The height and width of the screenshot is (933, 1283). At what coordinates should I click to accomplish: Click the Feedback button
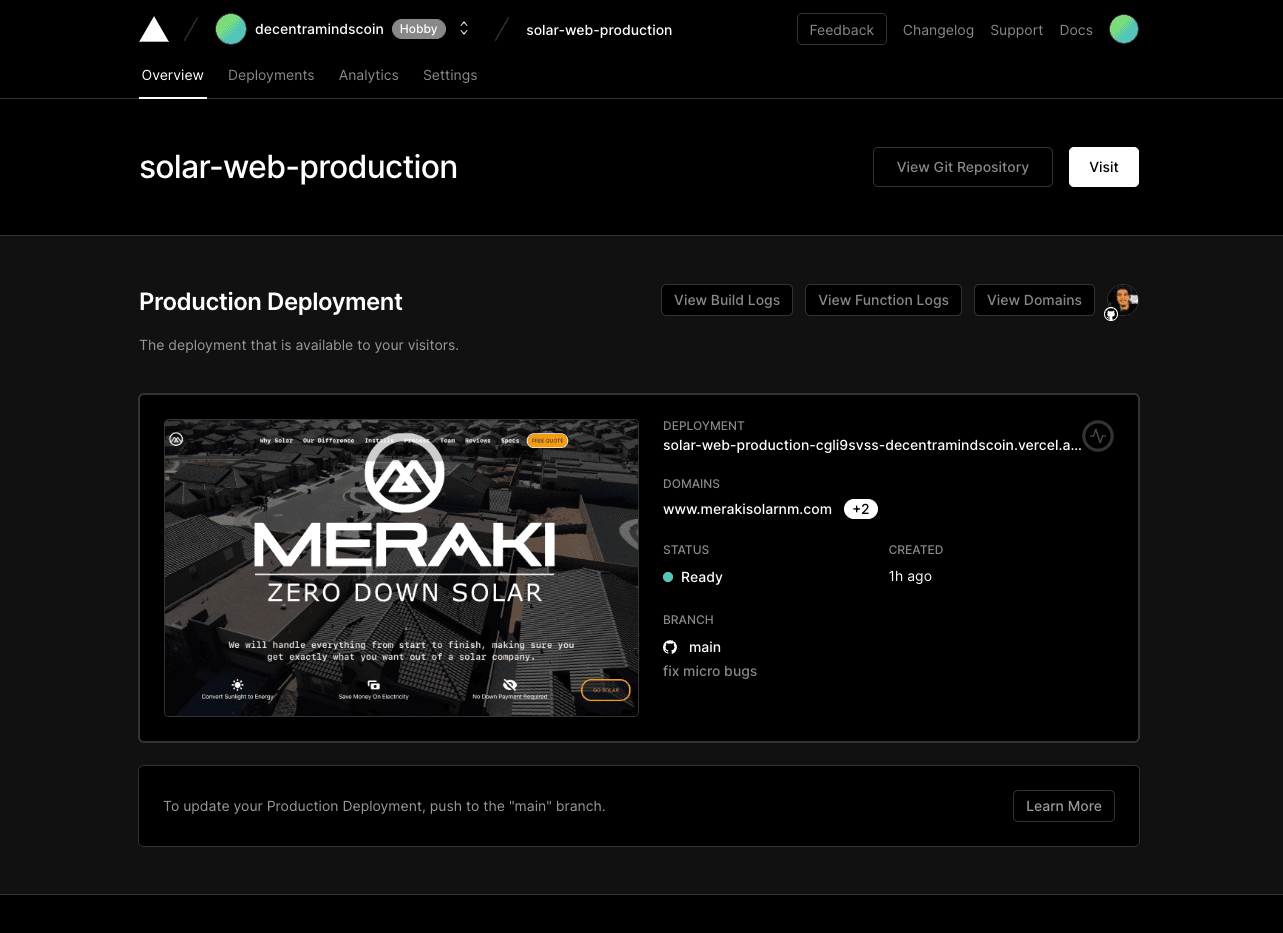(x=841, y=30)
